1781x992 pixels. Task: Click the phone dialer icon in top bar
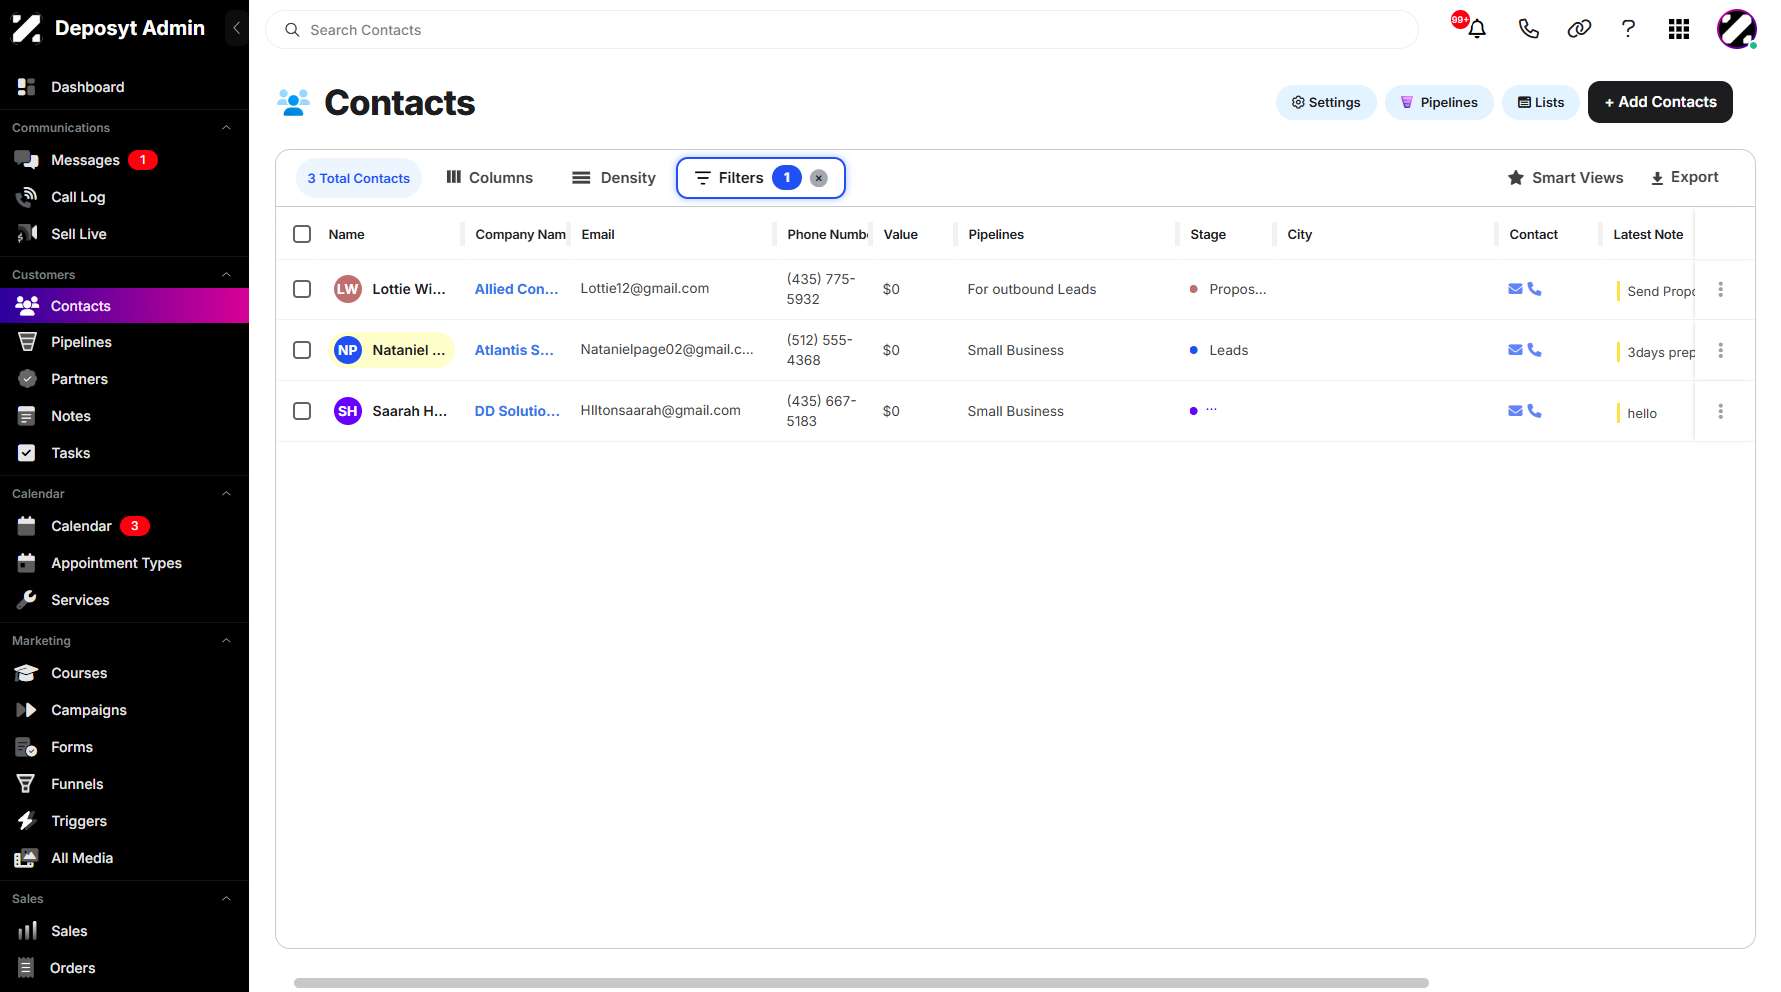tap(1528, 29)
